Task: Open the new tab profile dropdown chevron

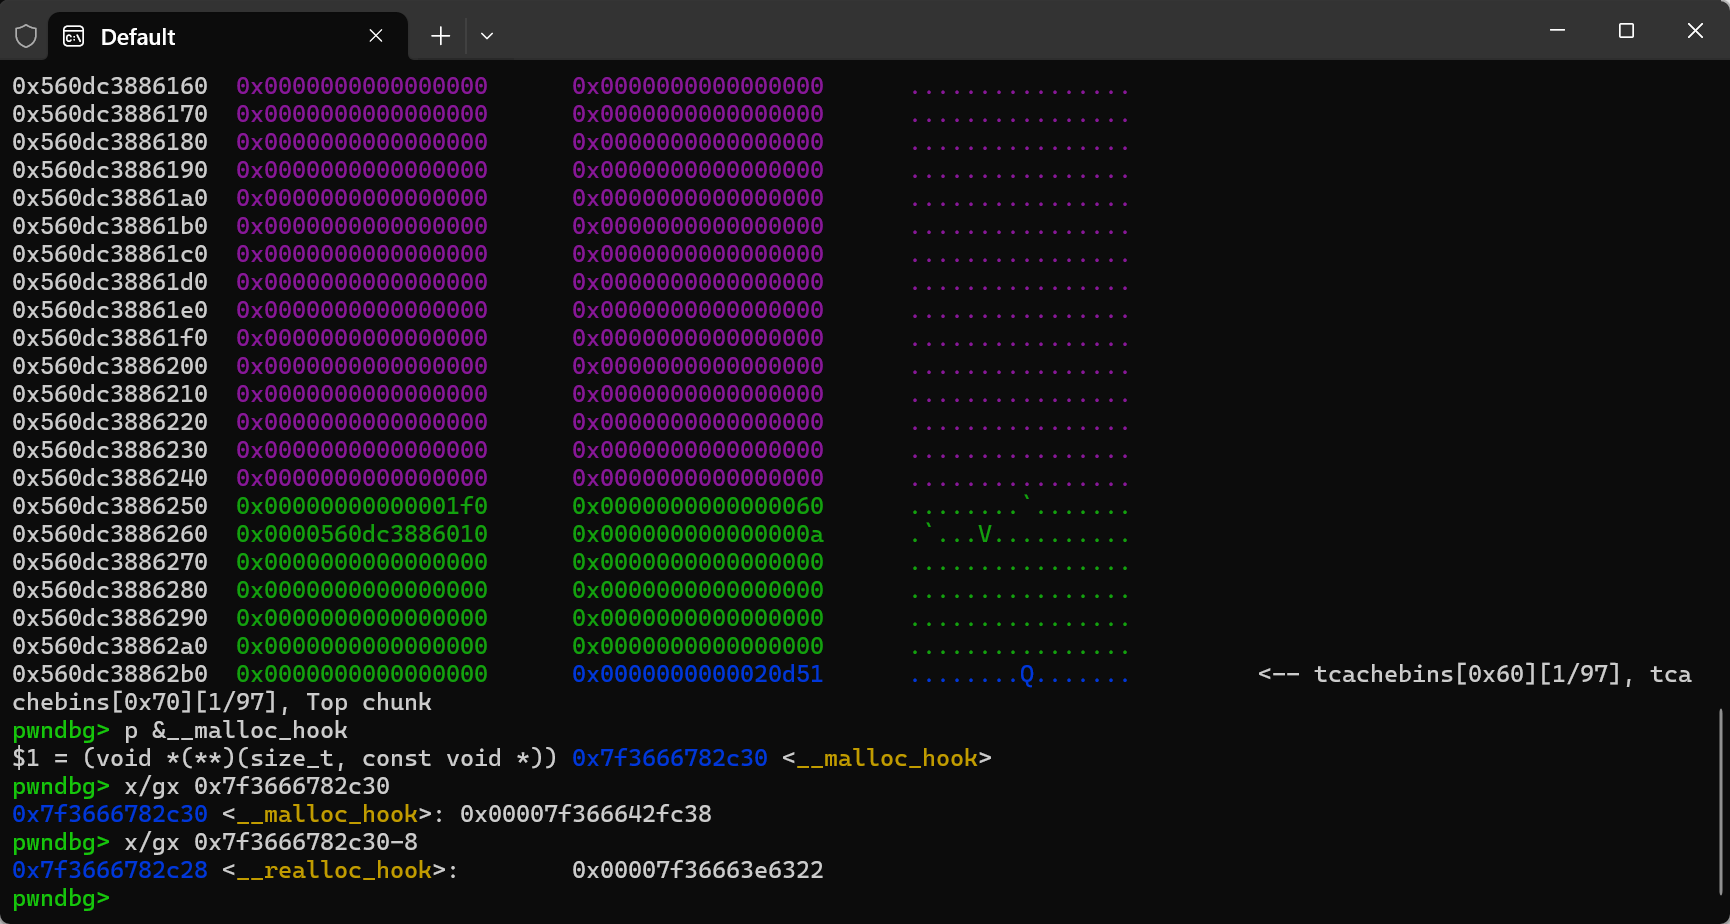Action: coord(487,35)
